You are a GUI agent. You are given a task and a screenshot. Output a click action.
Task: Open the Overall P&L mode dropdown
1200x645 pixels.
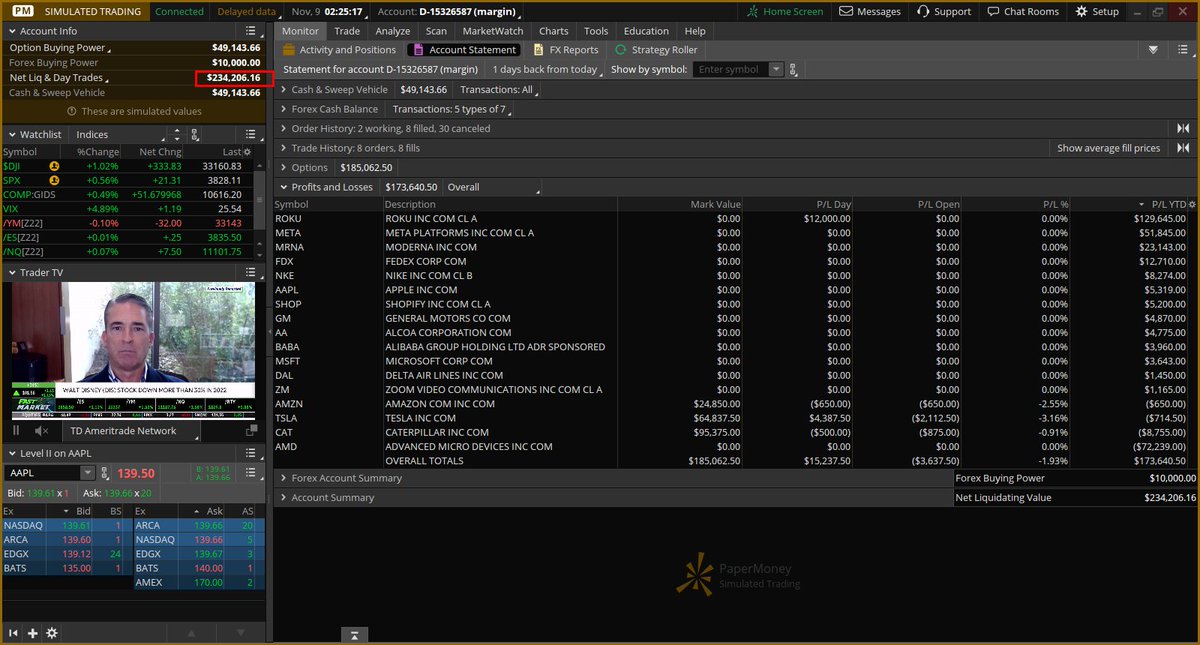point(493,187)
